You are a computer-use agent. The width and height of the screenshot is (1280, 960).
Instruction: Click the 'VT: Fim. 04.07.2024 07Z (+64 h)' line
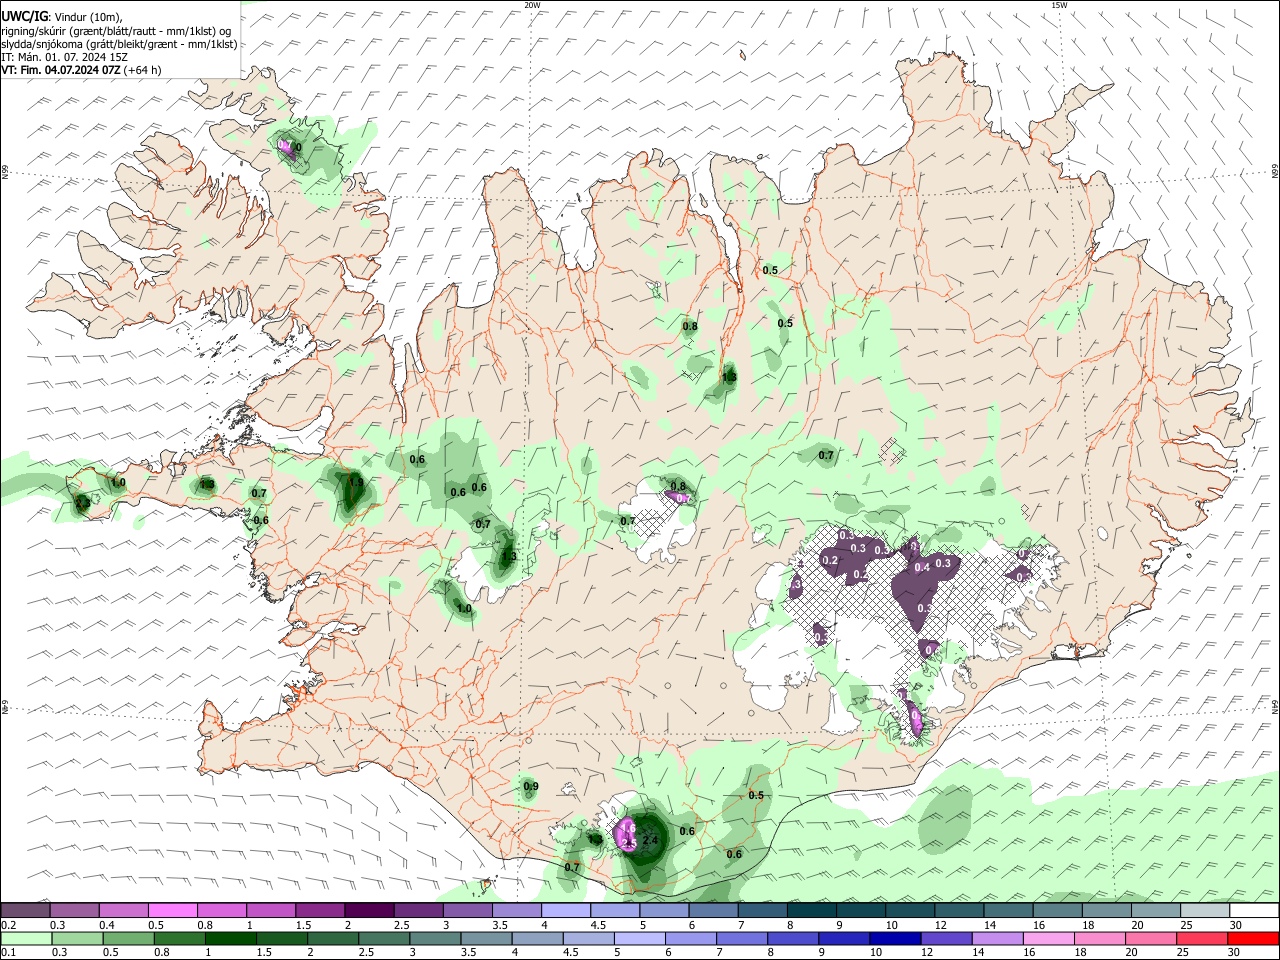81,70
